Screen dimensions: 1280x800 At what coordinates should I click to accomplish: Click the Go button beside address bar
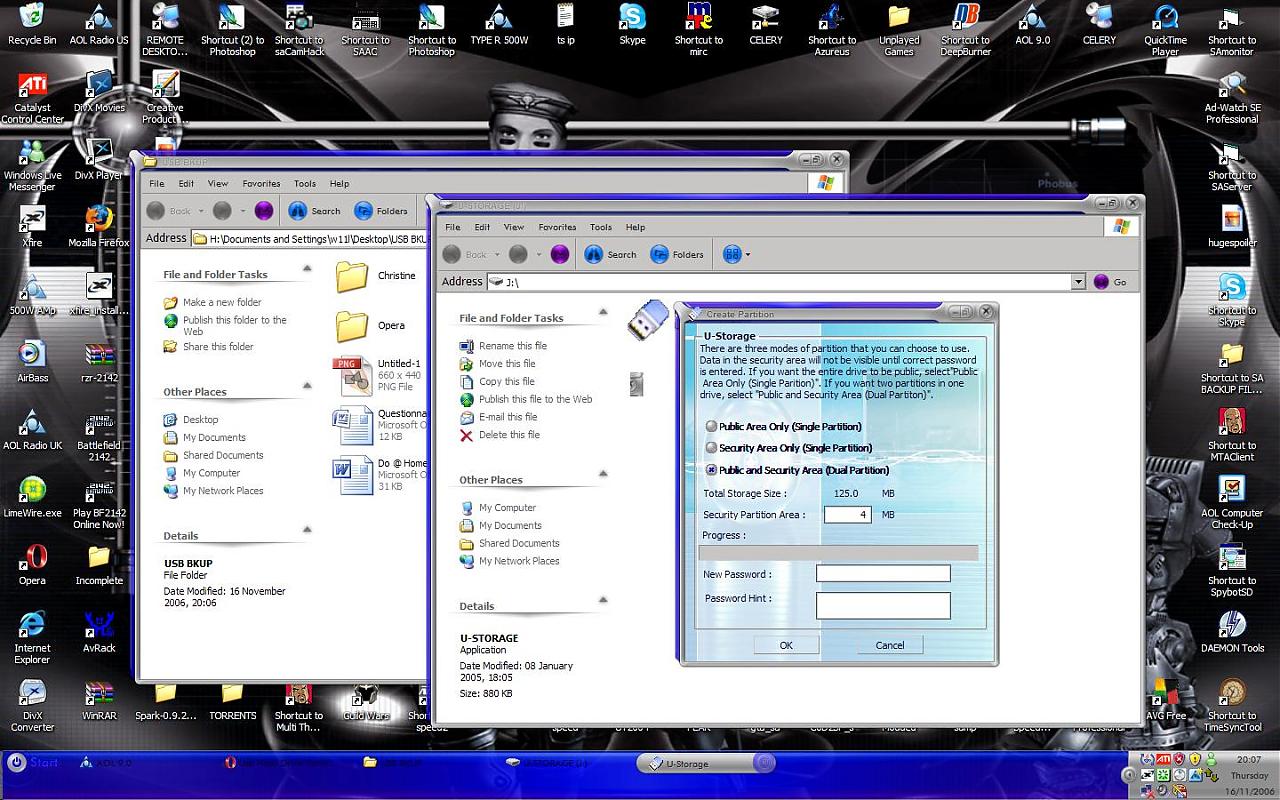(1110, 282)
